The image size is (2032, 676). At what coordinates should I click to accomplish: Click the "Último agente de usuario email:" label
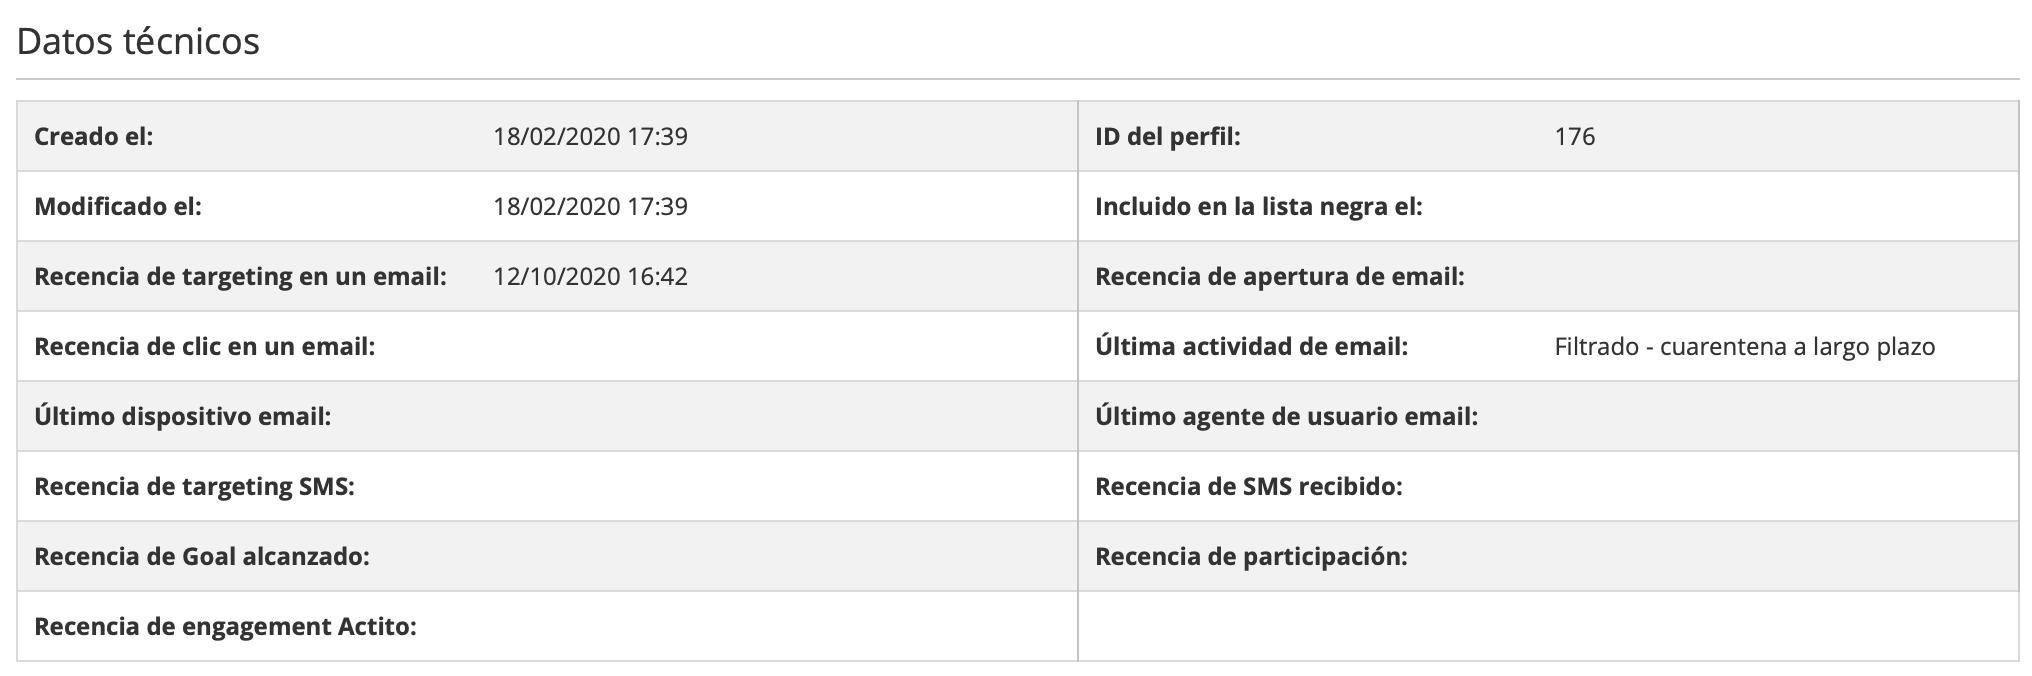(1287, 416)
